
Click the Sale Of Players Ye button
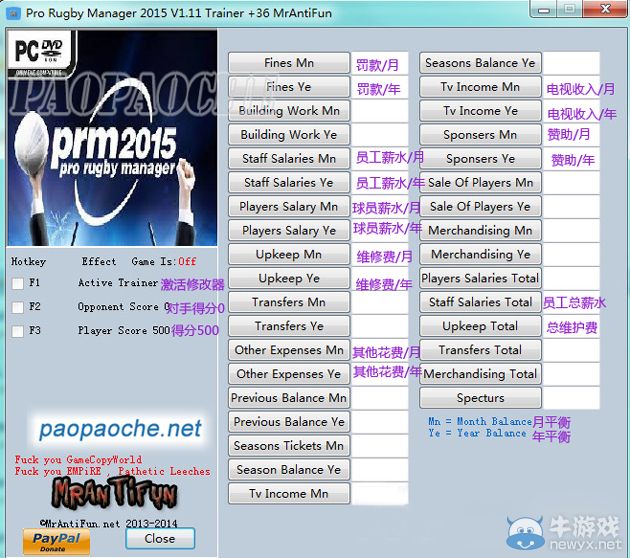point(480,206)
